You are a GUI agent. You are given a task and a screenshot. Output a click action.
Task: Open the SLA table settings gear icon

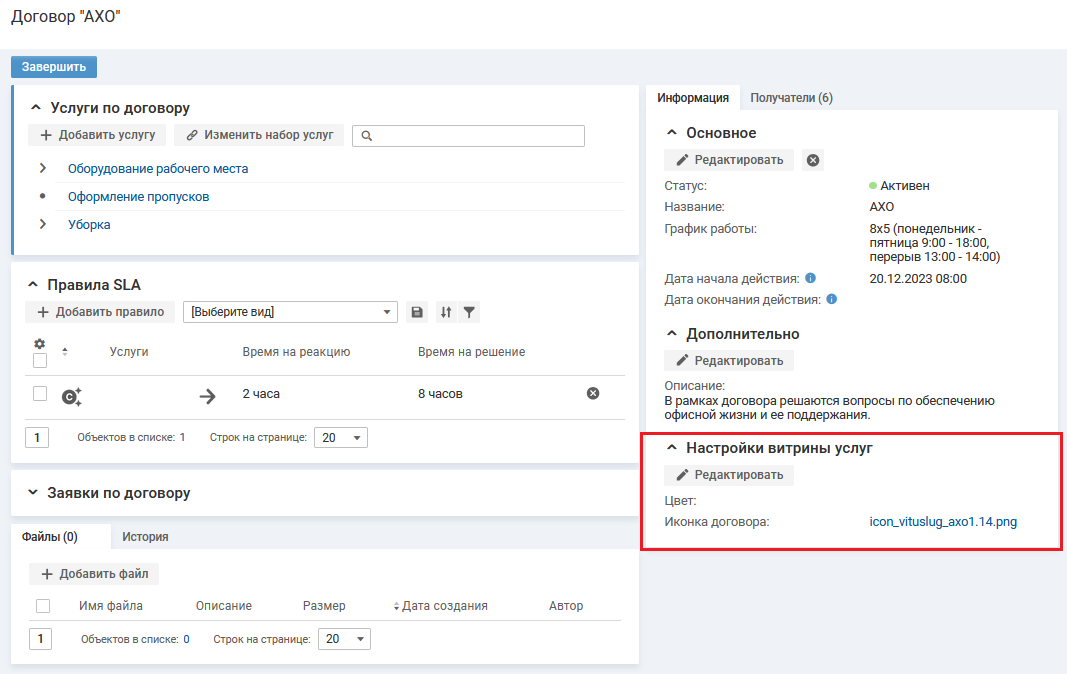[x=40, y=343]
